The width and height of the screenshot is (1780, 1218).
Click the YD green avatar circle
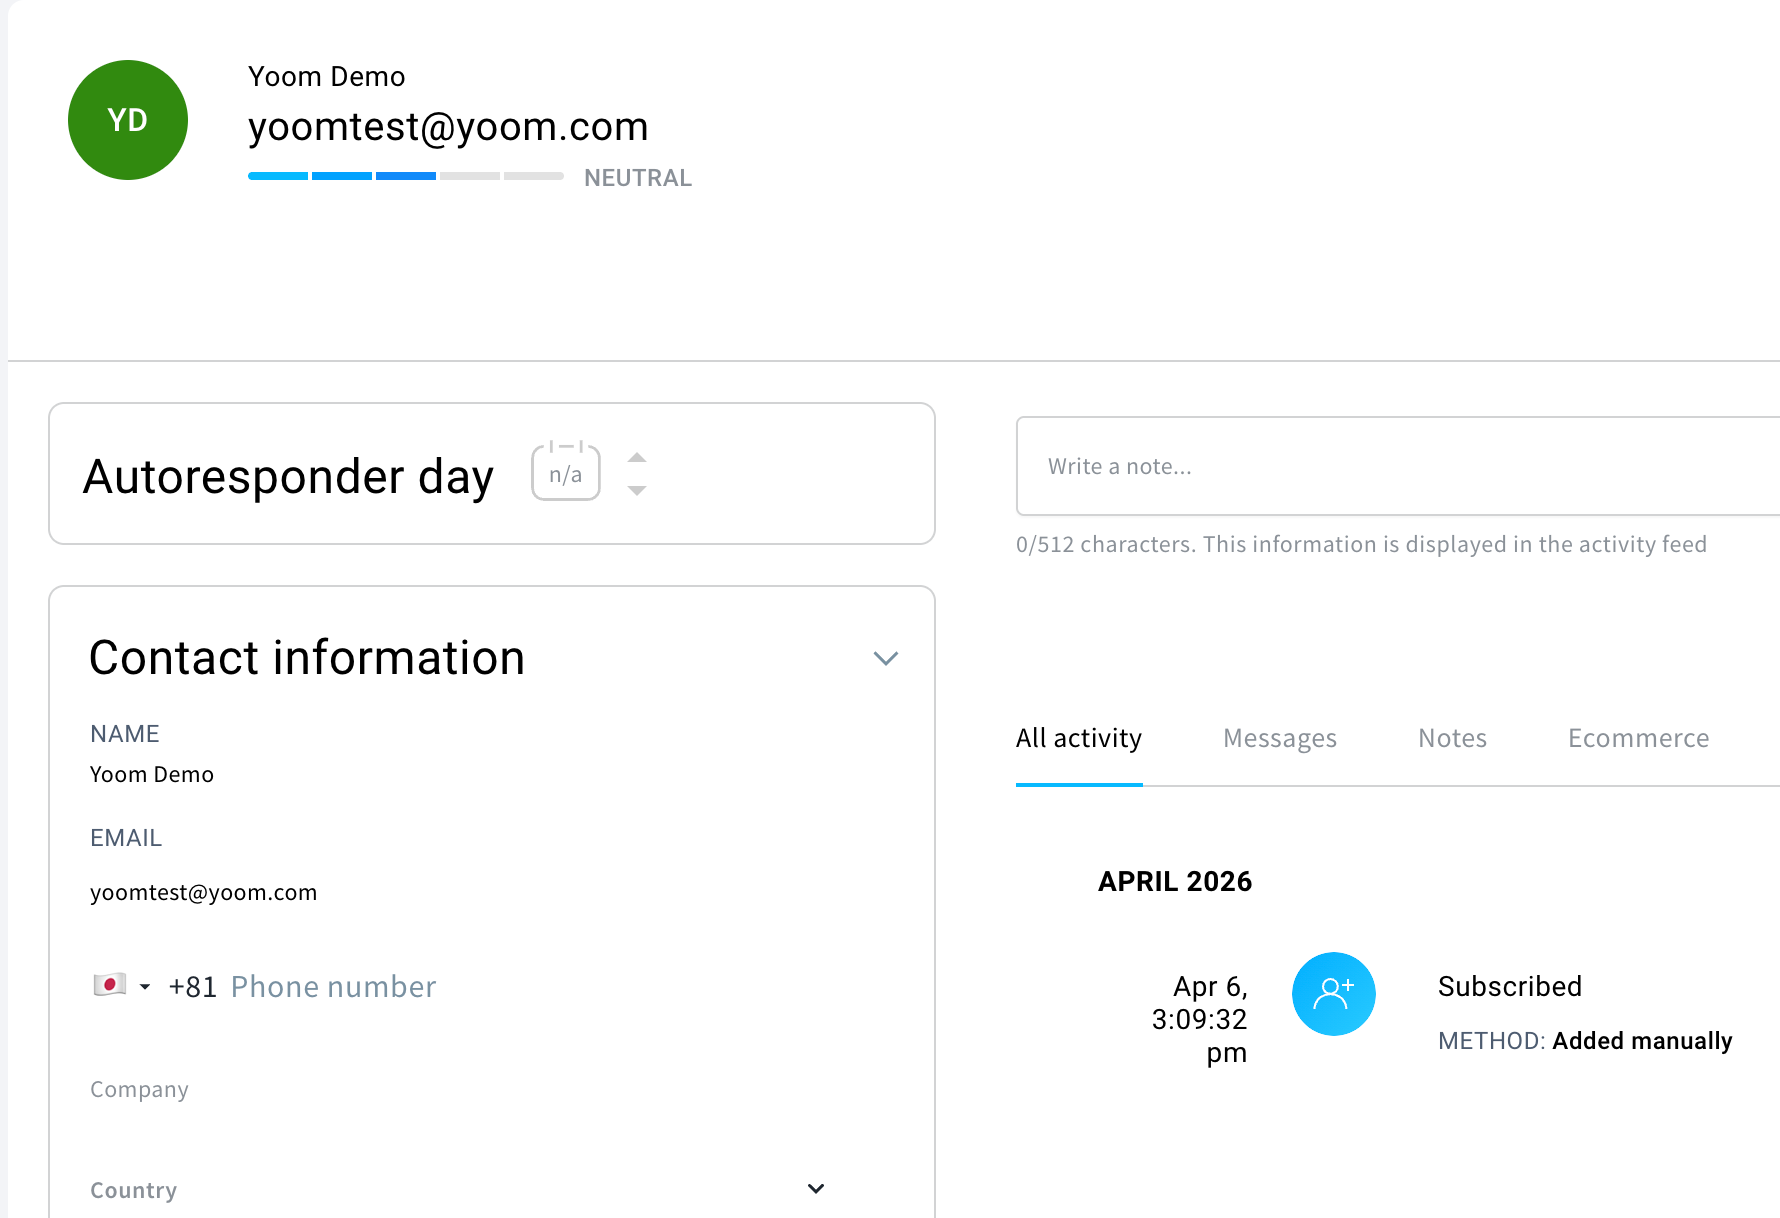click(128, 120)
